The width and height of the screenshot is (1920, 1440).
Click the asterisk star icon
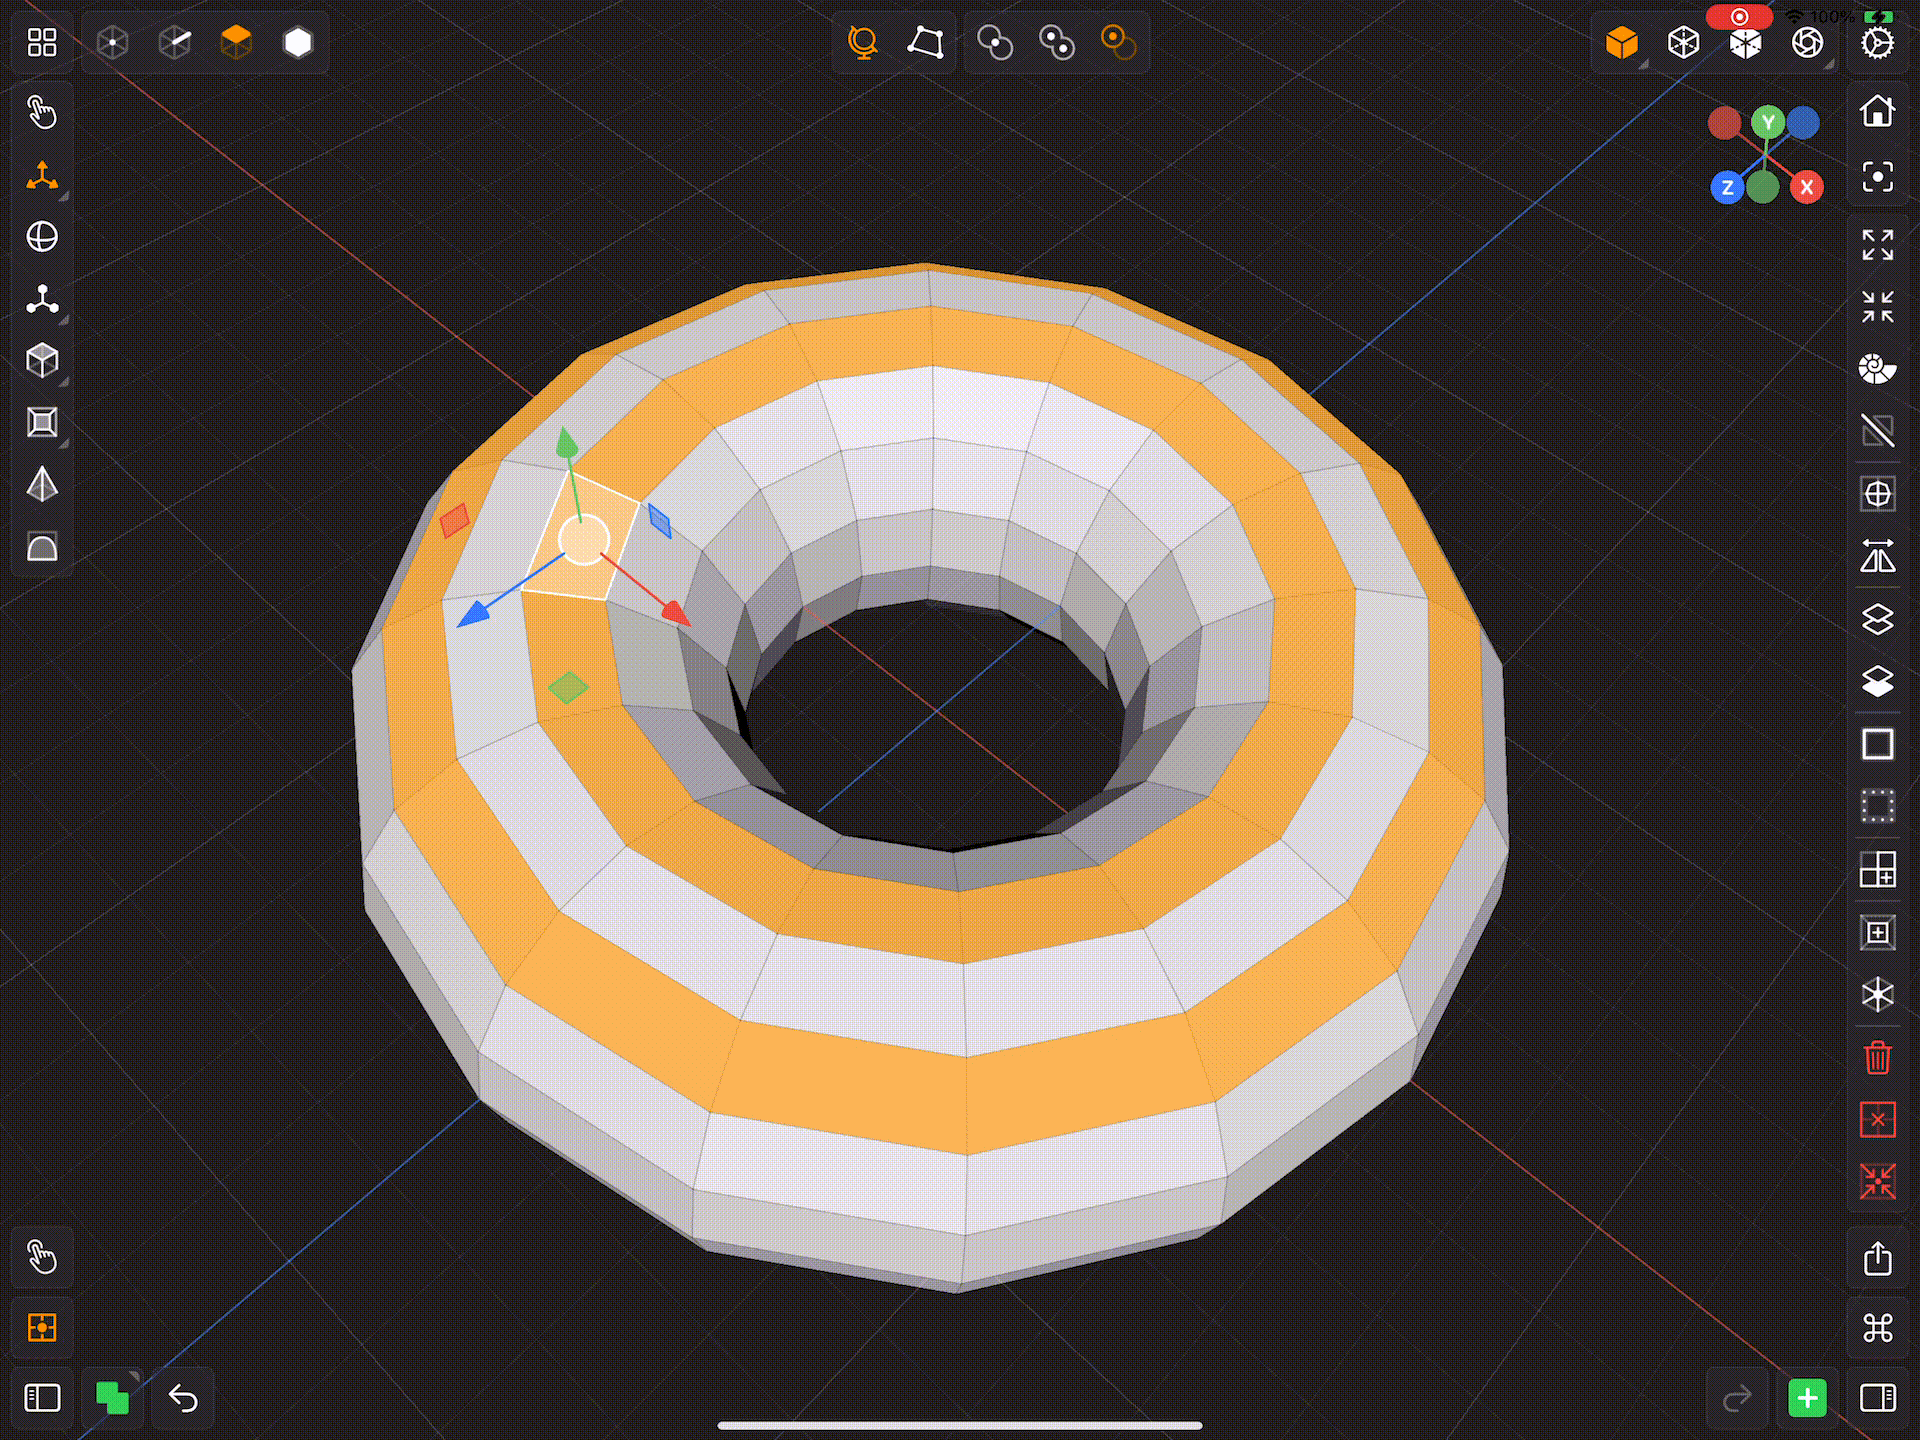coord(1878,995)
